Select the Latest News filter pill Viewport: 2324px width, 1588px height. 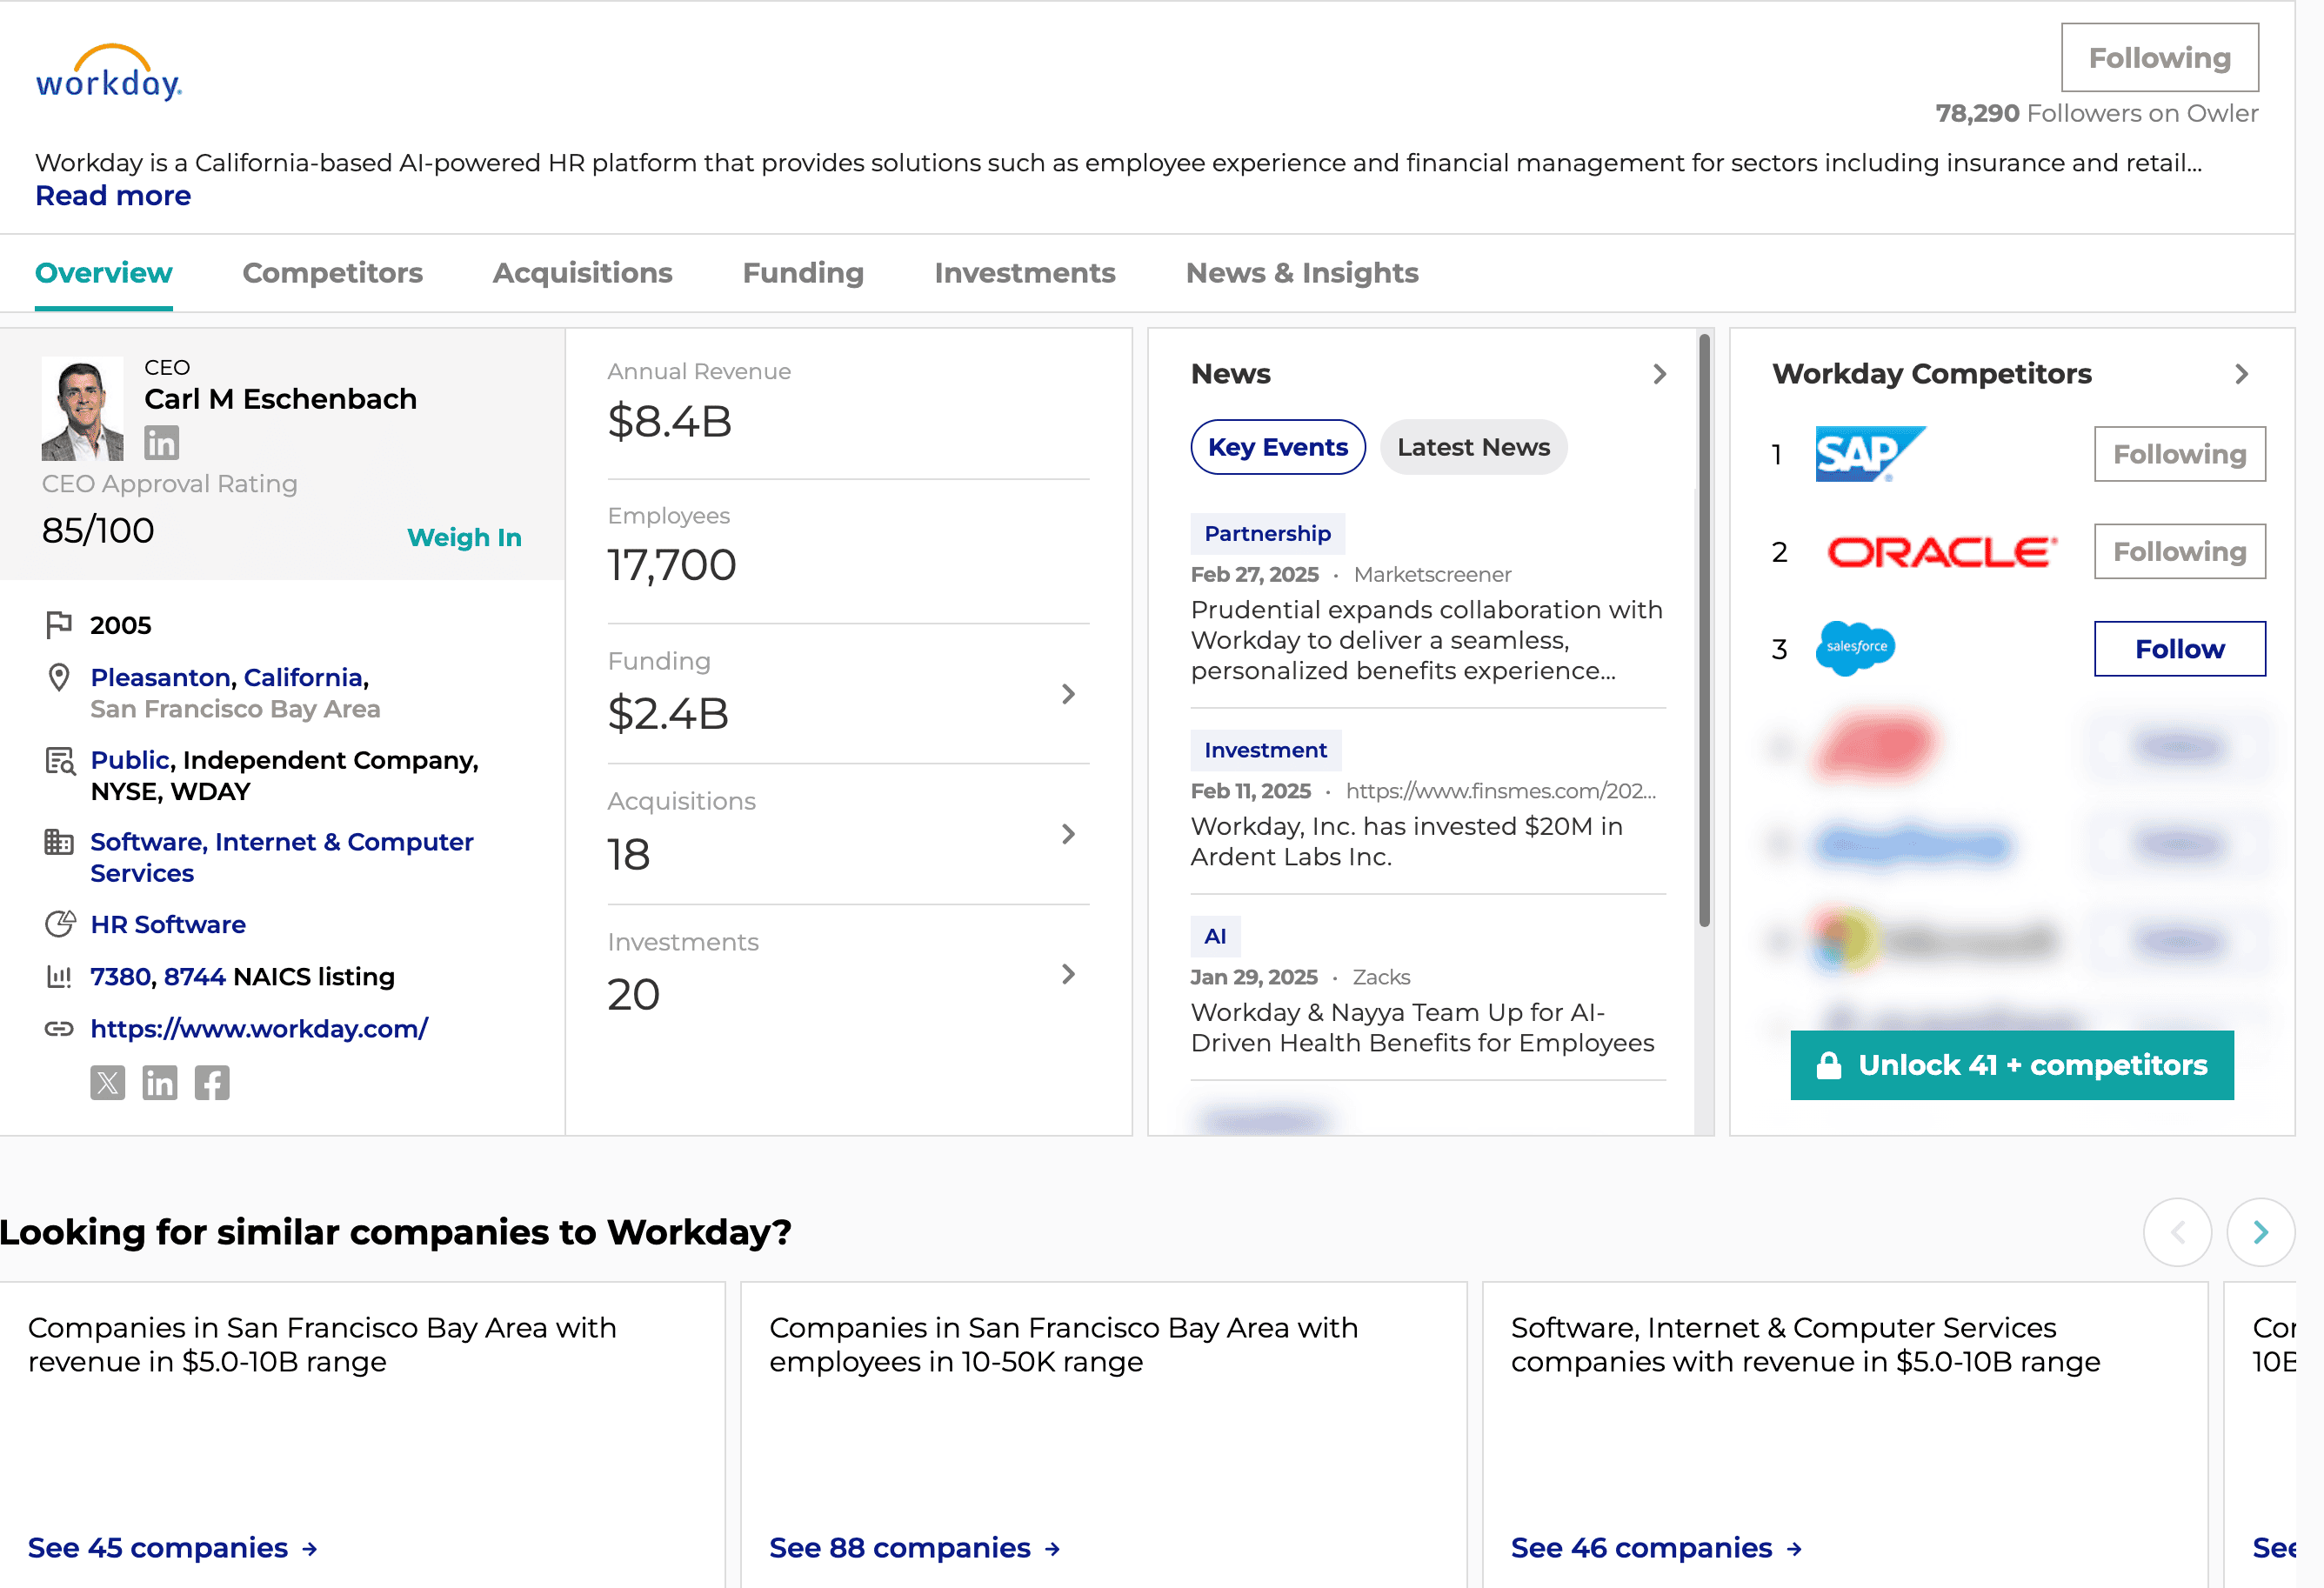coord(1473,447)
